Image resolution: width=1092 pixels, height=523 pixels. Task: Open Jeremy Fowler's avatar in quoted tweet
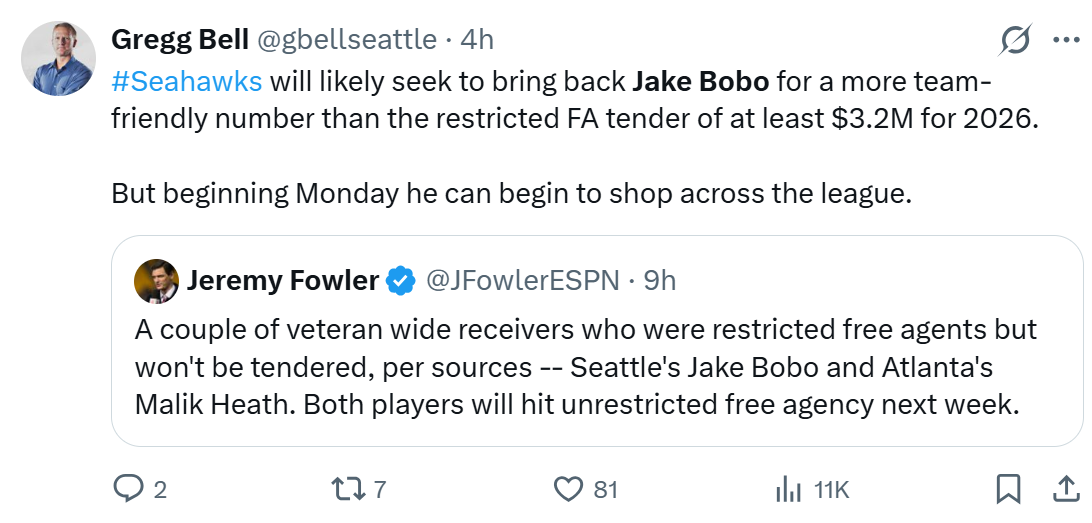point(156,281)
